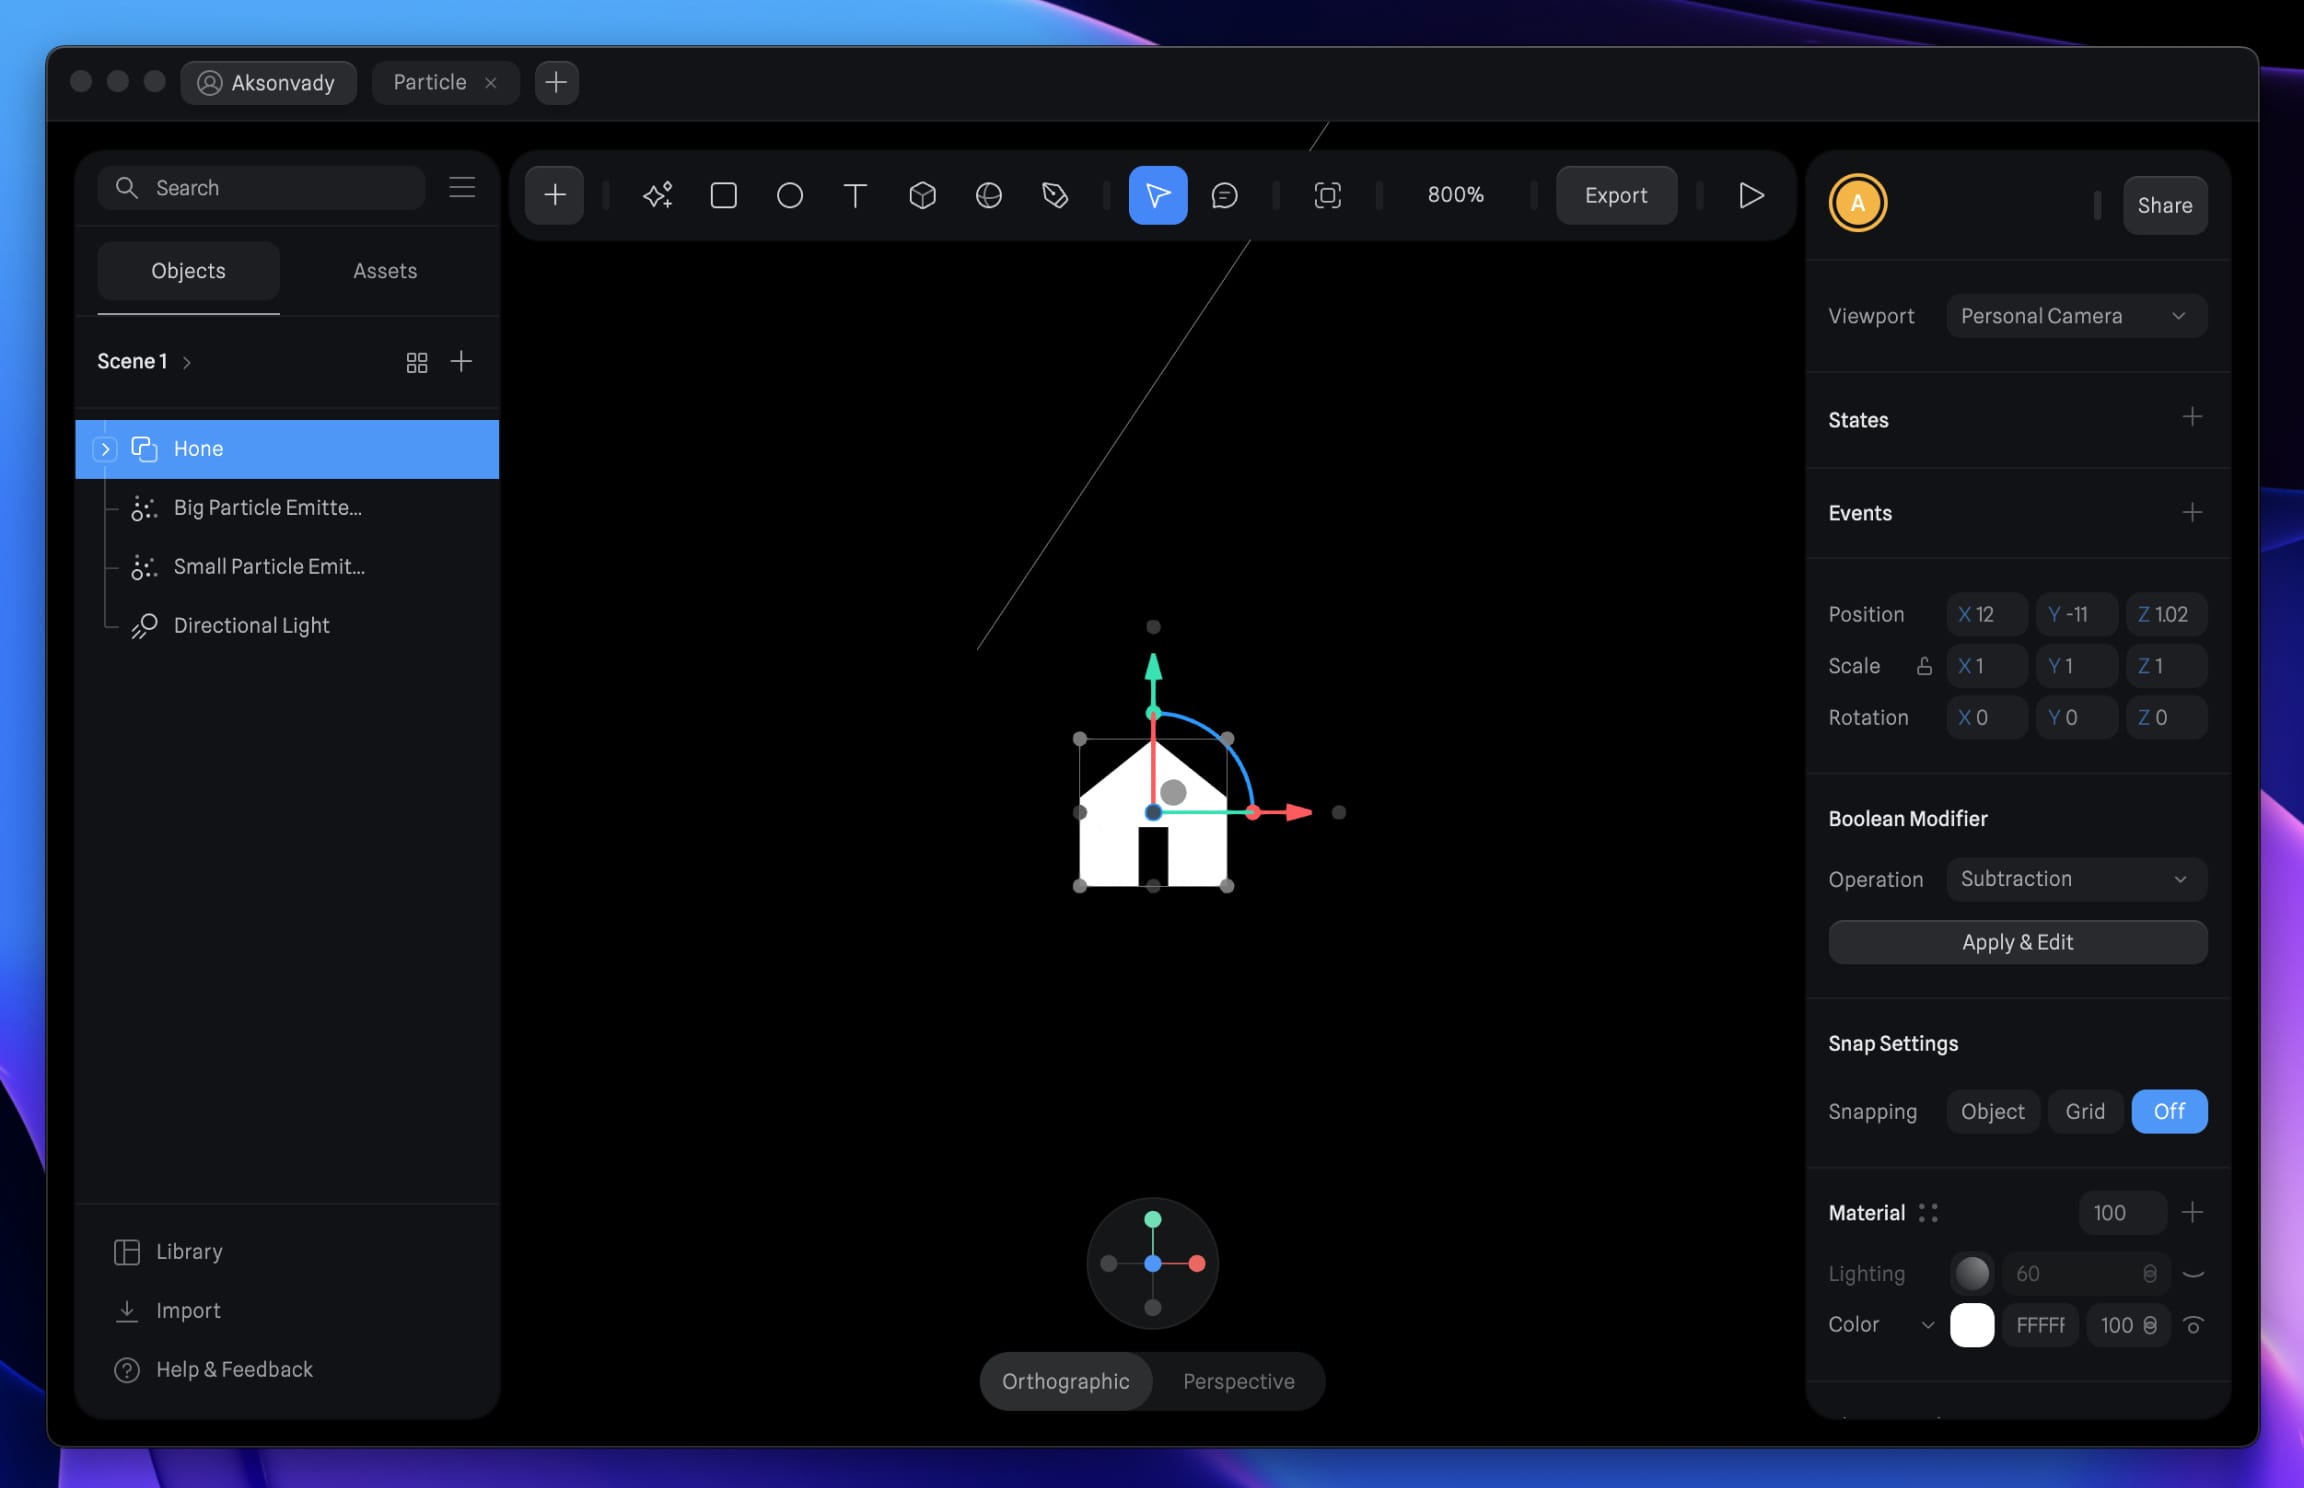
Task: Click inside the Search field
Action: pos(260,187)
